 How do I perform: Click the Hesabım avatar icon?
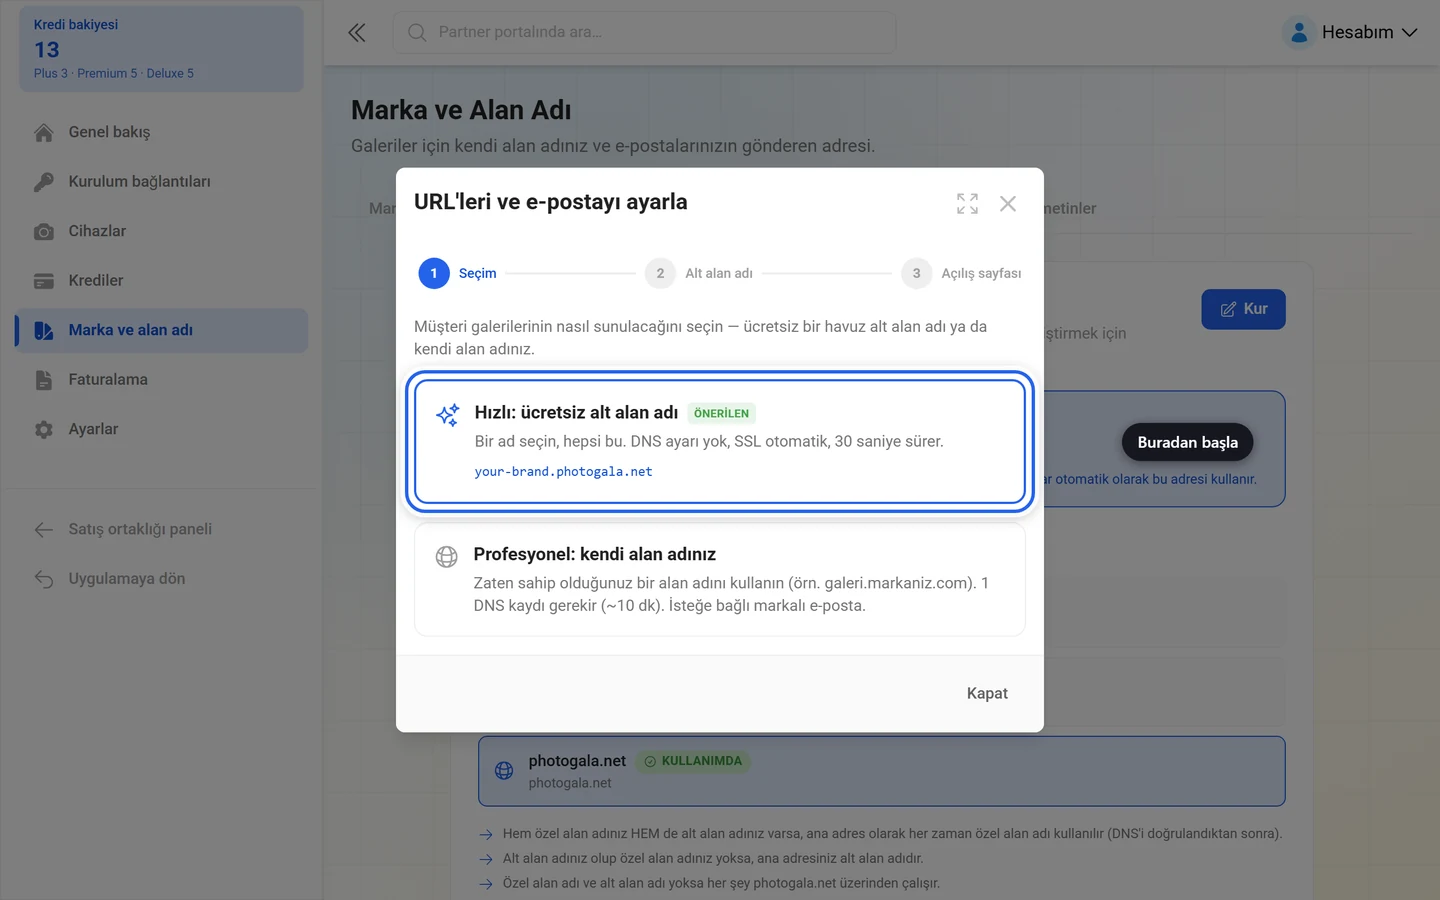click(x=1298, y=33)
